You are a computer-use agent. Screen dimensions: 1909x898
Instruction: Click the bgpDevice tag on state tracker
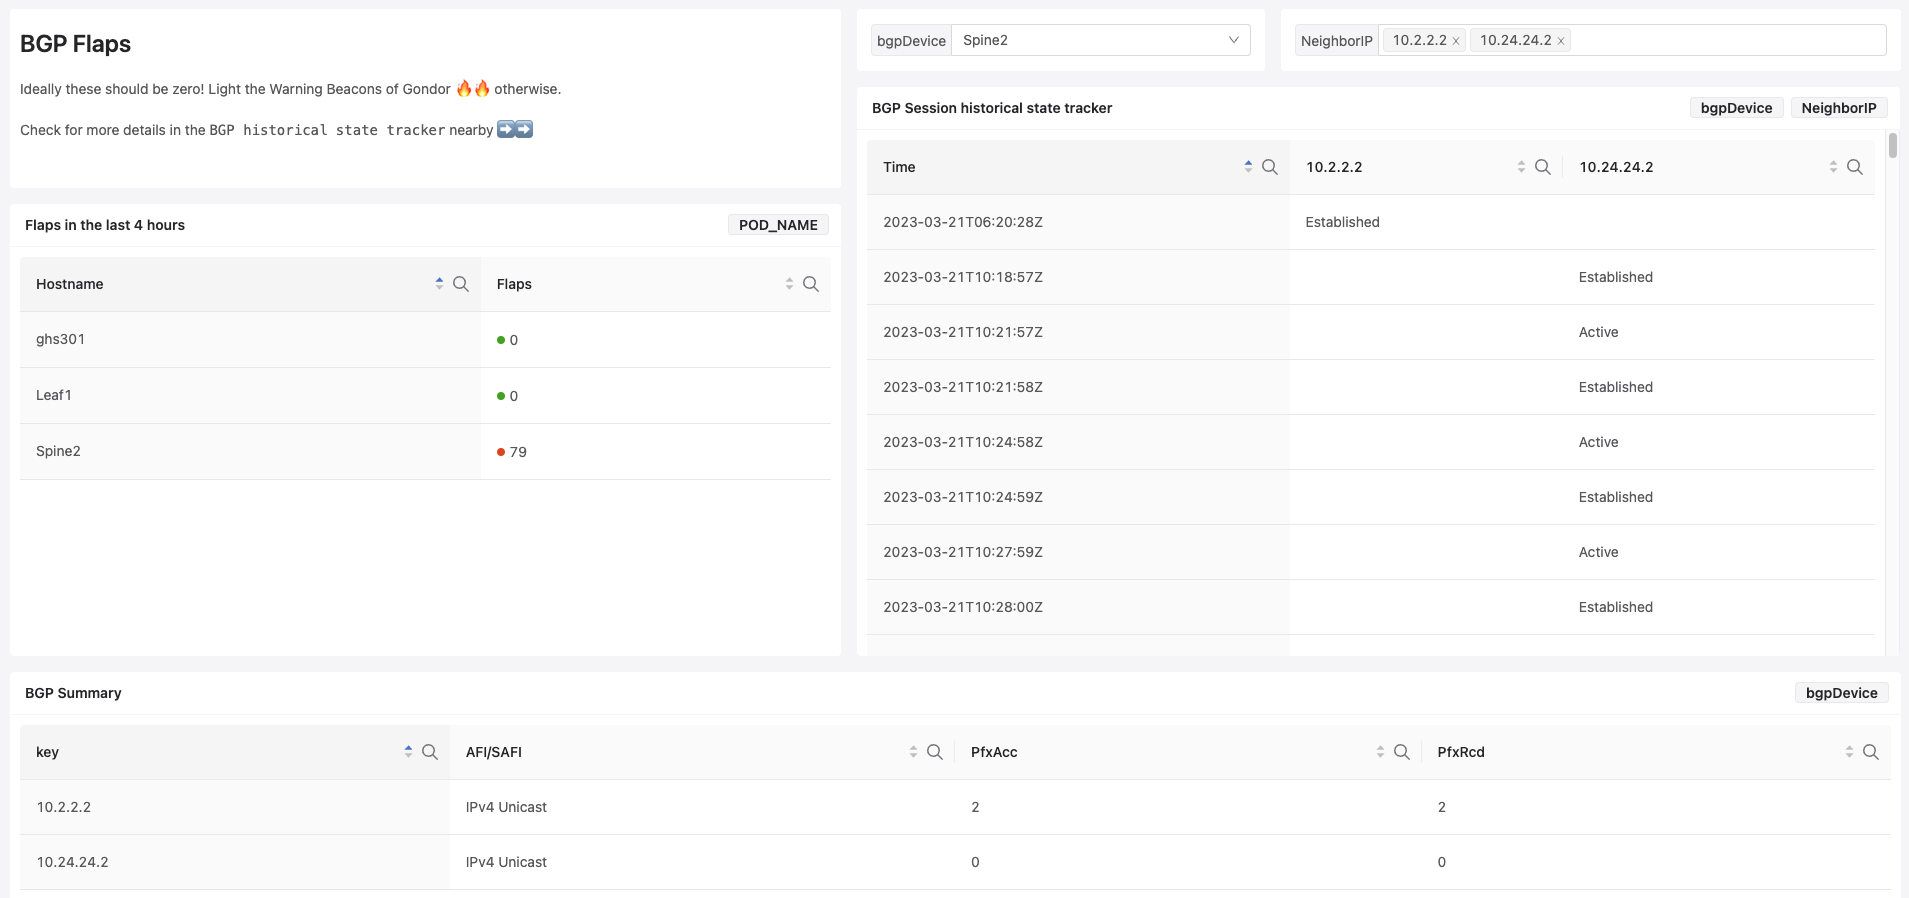pos(1736,108)
